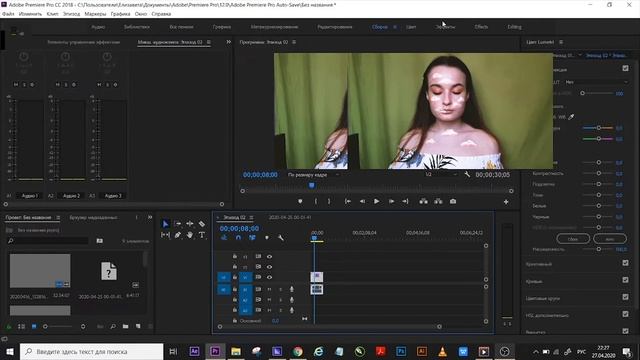Toggle timeline Snap magnet icon
640x360 pixels.
point(238,238)
